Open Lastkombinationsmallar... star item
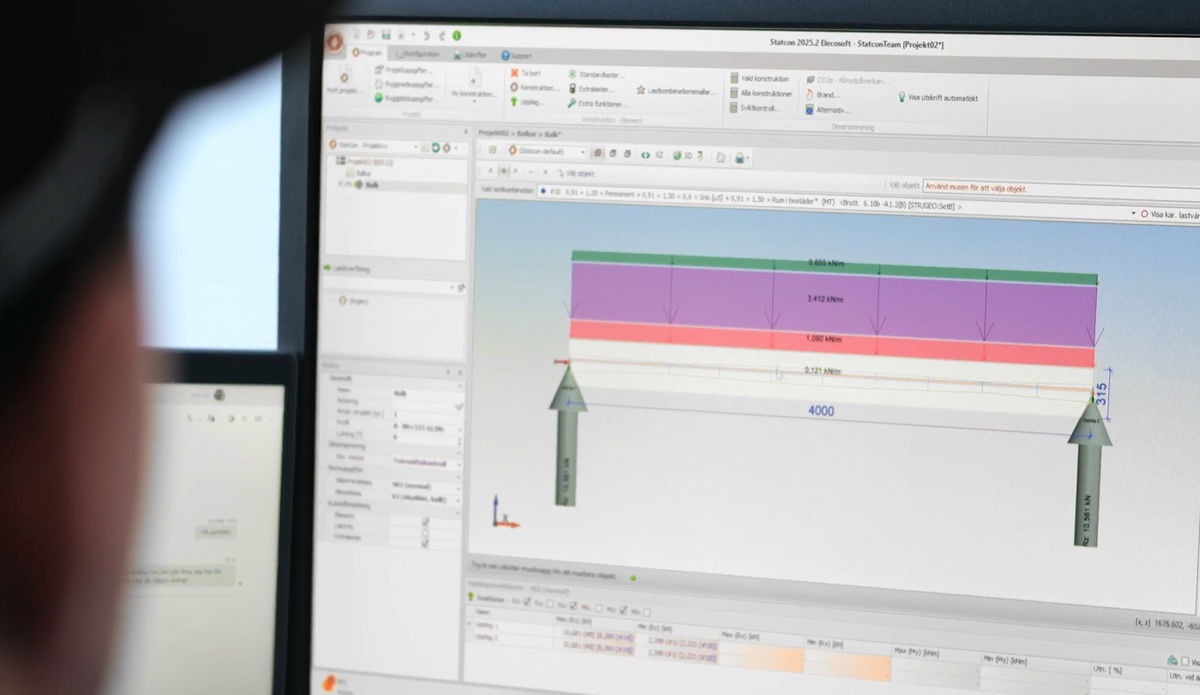This screenshot has height=695, width=1200. (677, 90)
